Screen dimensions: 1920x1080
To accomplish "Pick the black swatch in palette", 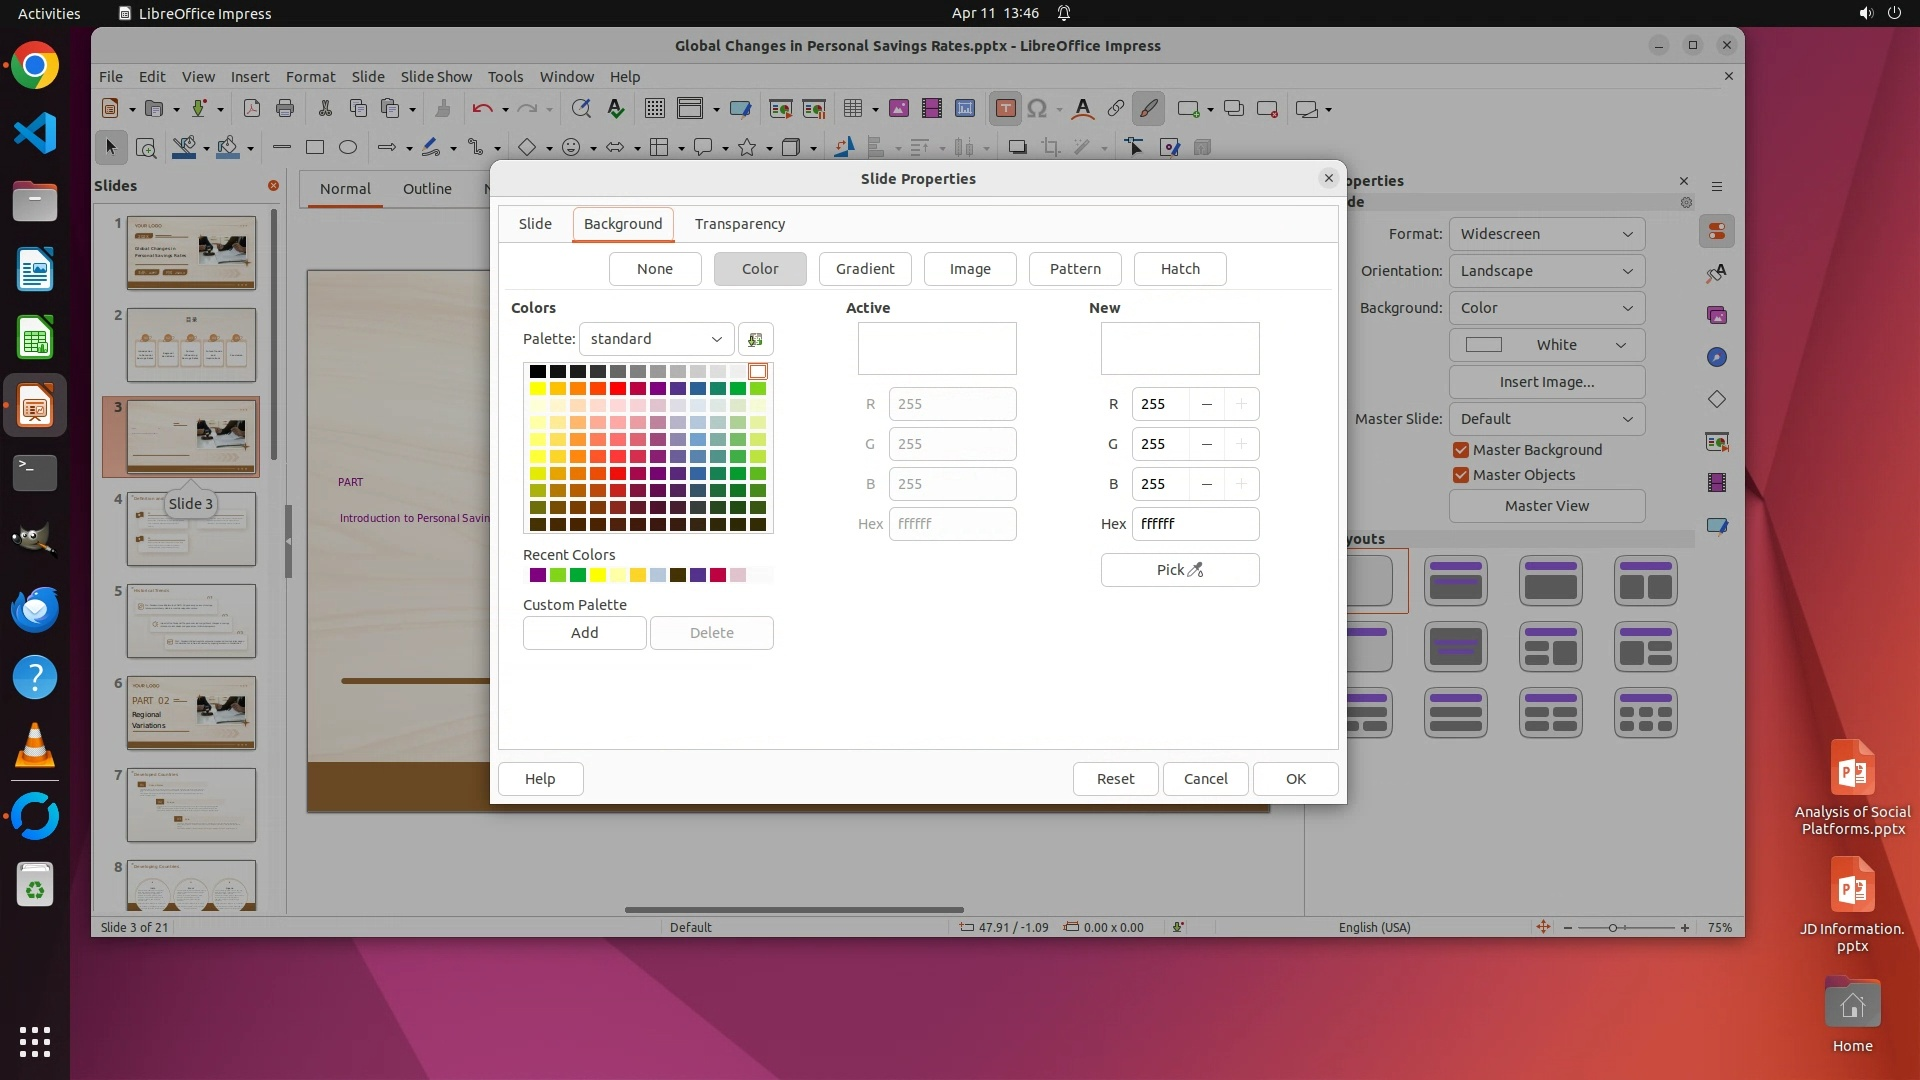I will click(538, 372).
